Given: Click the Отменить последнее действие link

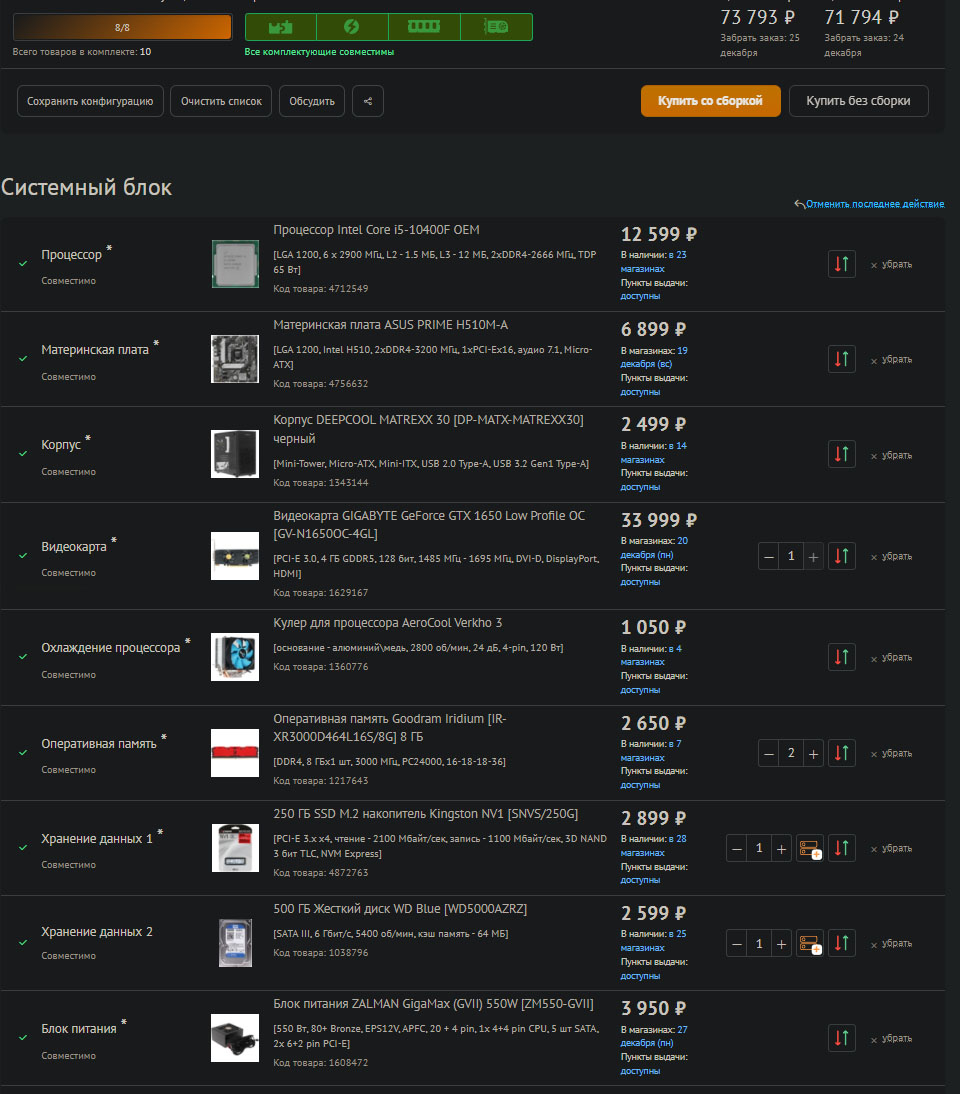Looking at the screenshot, I should (x=875, y=204).
